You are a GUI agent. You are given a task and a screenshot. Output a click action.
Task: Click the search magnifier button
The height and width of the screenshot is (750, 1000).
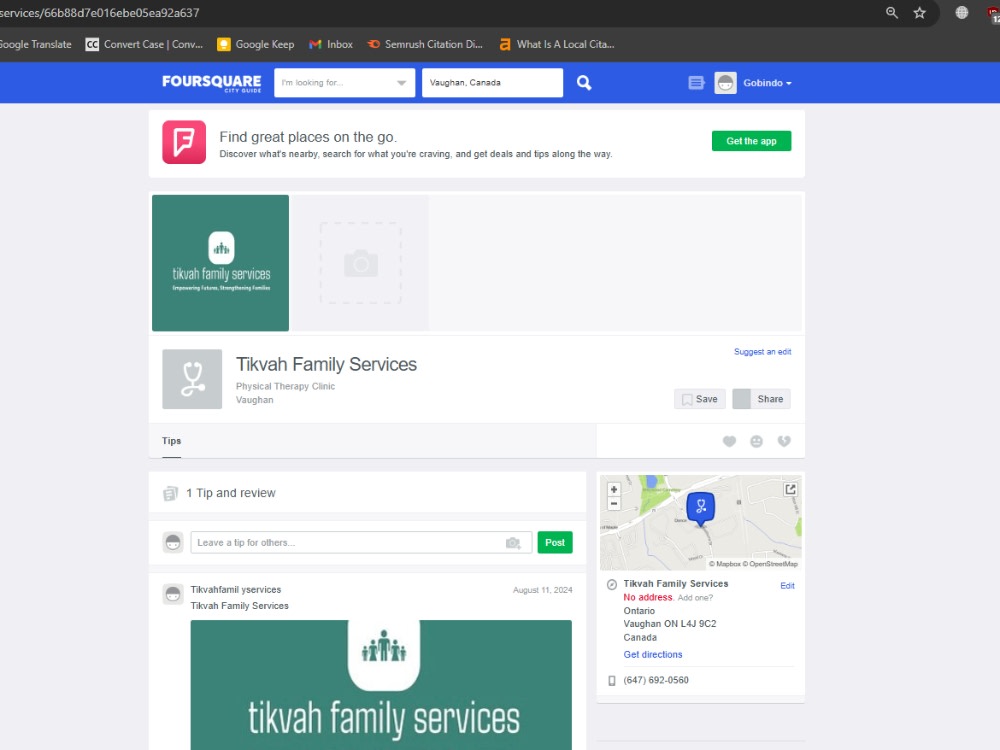click(584, 83)
